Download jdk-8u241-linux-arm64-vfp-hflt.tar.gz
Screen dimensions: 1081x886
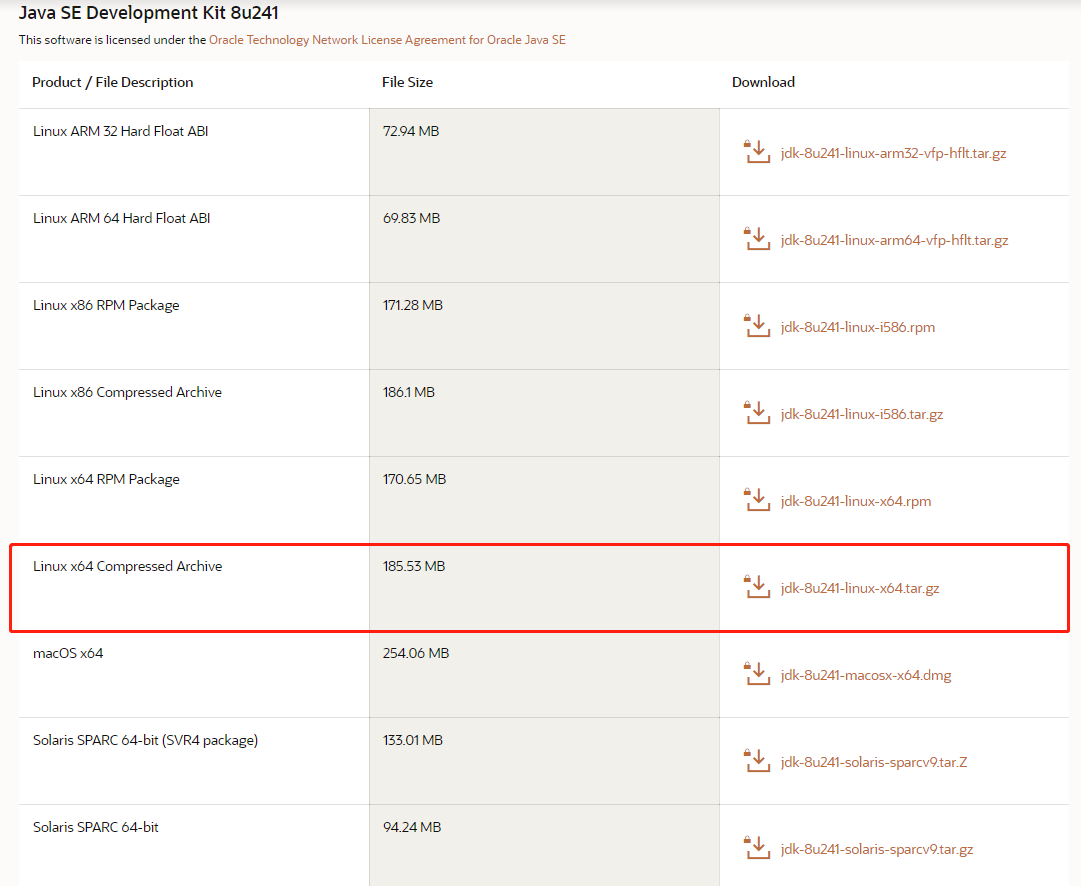894,240
